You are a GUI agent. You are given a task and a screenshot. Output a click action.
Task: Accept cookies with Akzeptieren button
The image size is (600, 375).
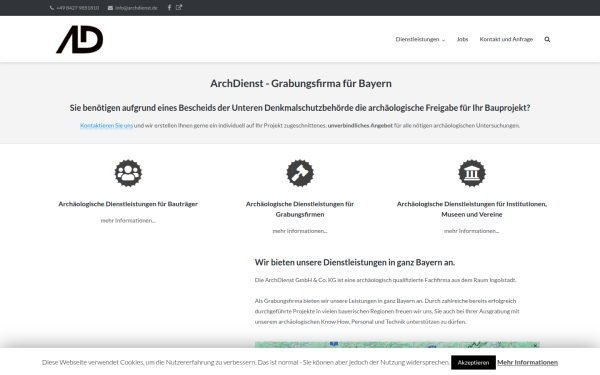[x=473, y=362]
